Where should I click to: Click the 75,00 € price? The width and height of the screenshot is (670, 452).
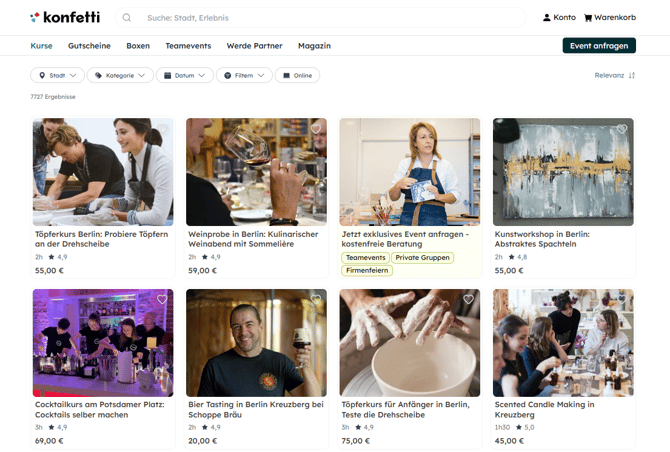click(356, 441)
